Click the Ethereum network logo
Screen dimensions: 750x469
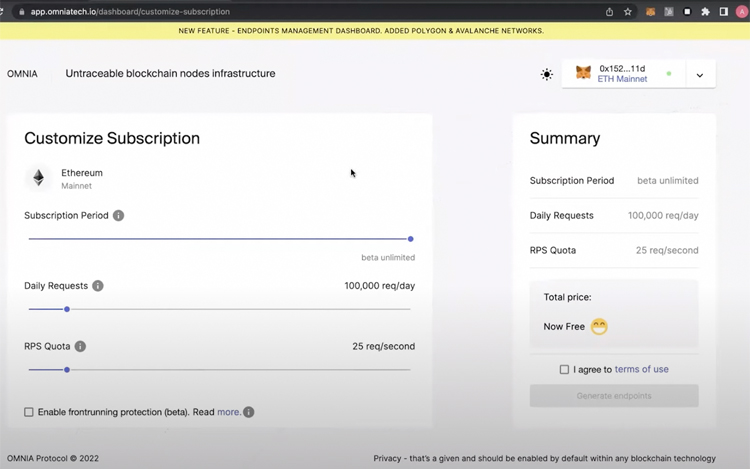click(38, 178)
